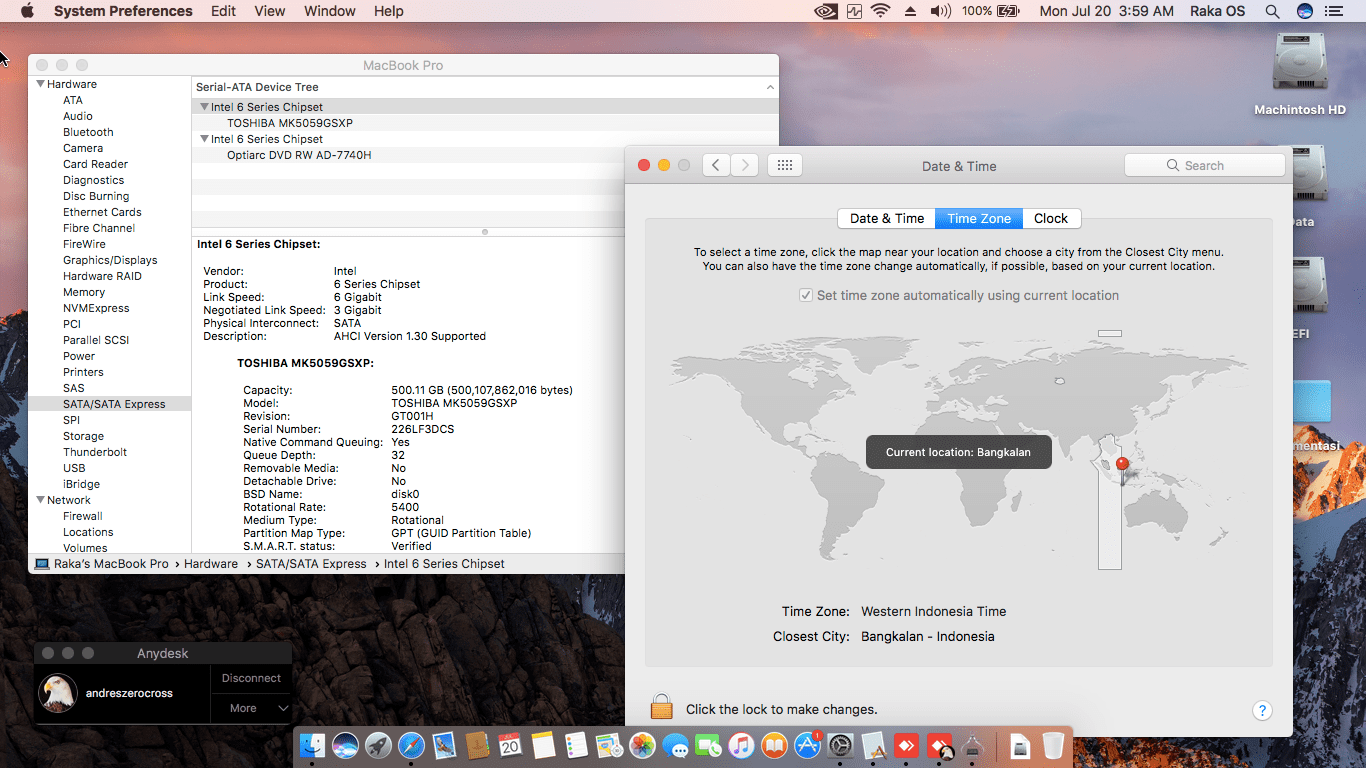Open AnyDesk Dock icon with eagle badge
This screenshot has width=1366, height=768.
click(939, 745)
